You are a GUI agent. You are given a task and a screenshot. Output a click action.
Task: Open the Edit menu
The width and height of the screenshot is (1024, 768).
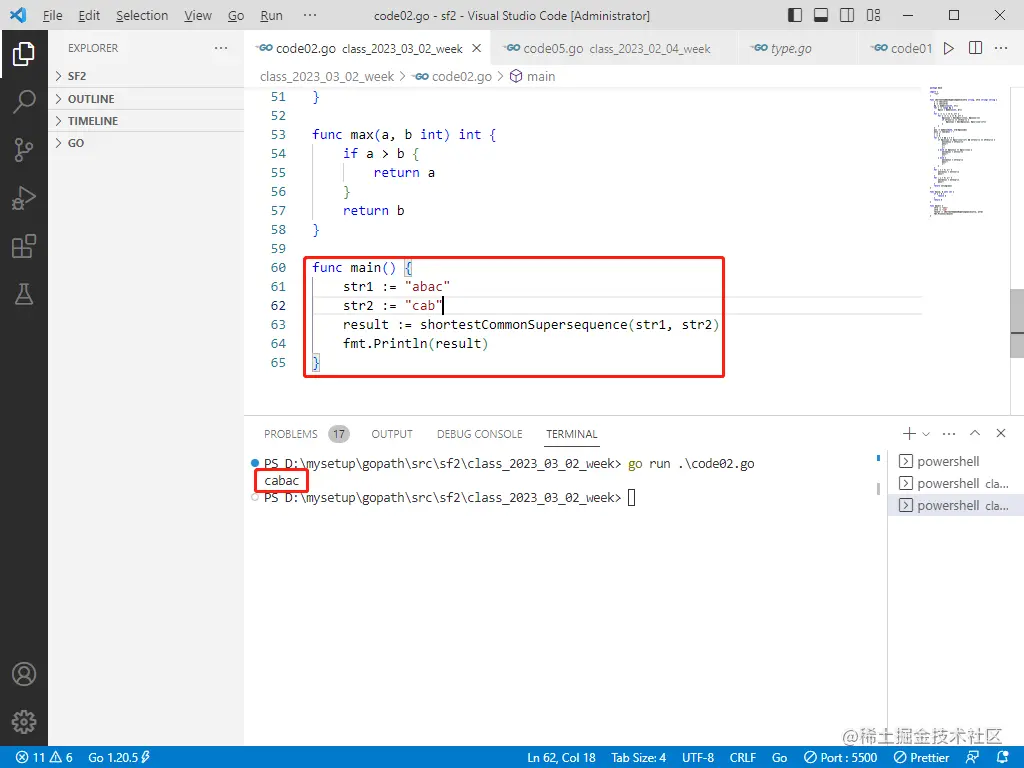(89, 15)
